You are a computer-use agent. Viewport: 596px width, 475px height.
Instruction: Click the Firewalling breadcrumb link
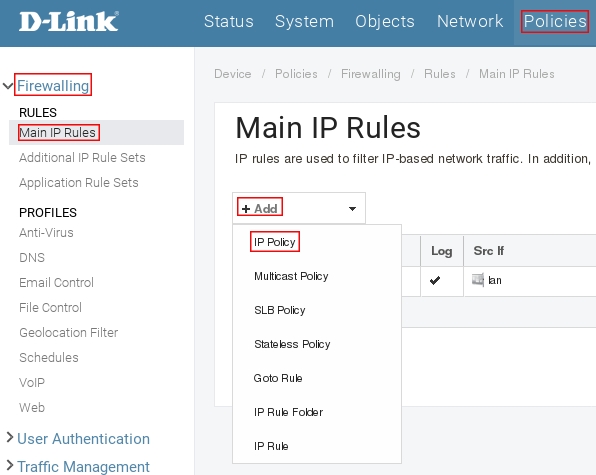pos(371,74)
